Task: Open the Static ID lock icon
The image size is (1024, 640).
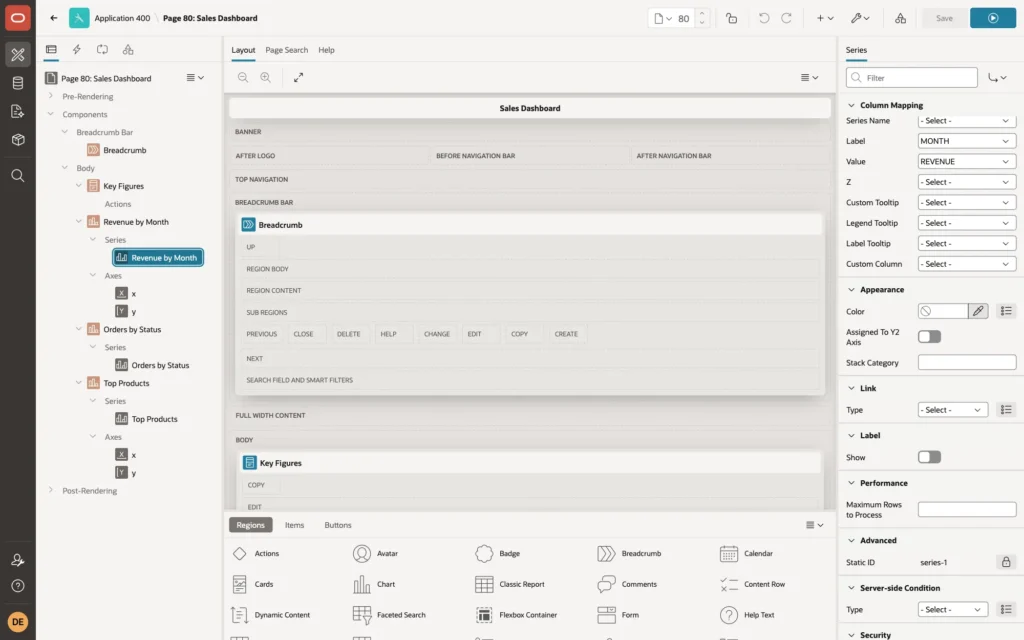Action: coord(1006,562)
